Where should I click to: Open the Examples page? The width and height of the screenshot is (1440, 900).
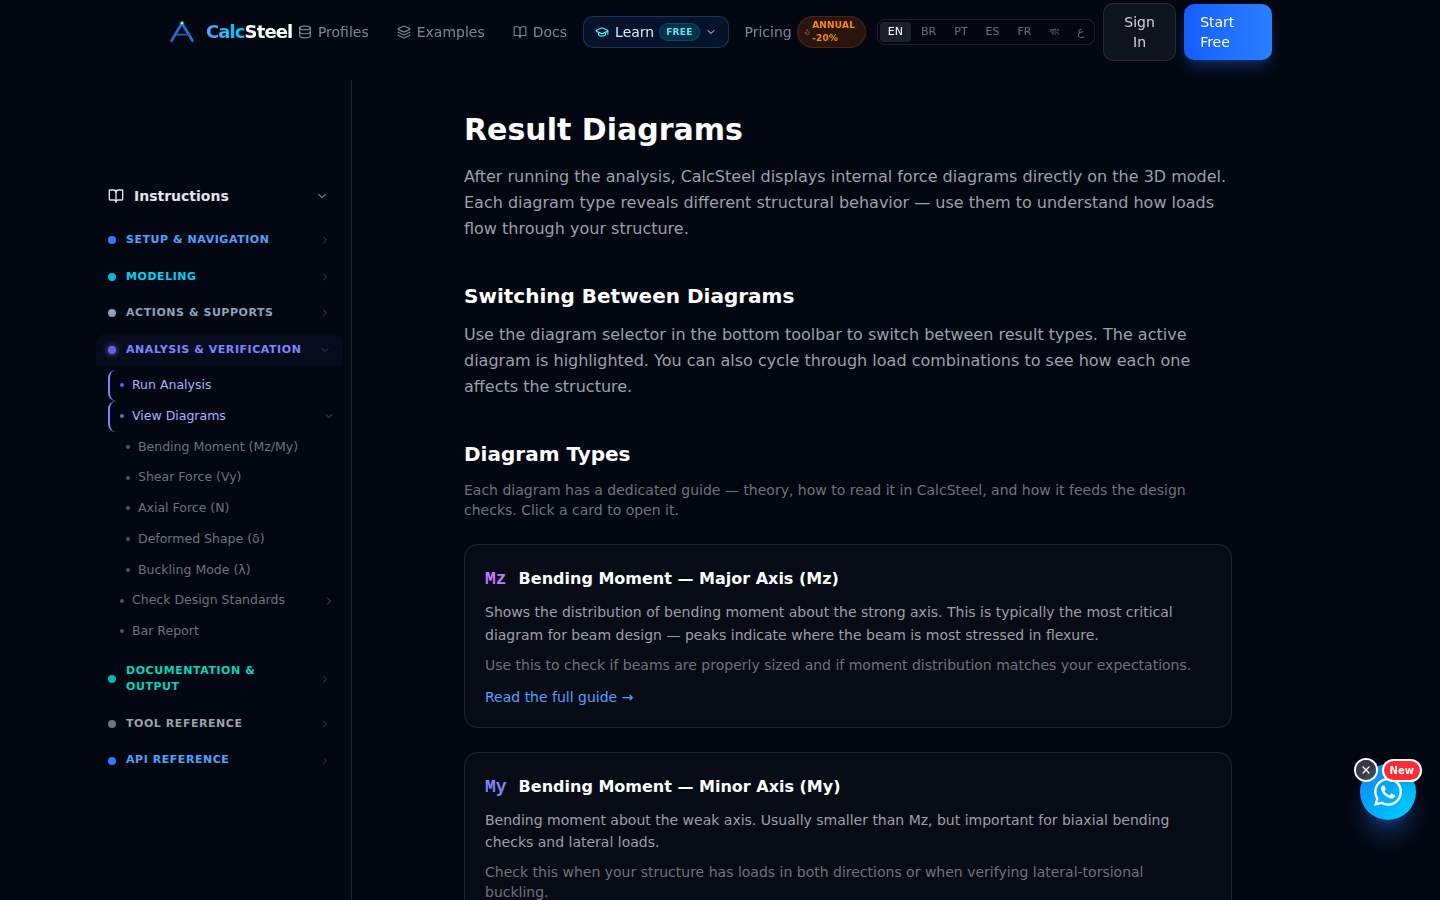(x=441, y=32)
